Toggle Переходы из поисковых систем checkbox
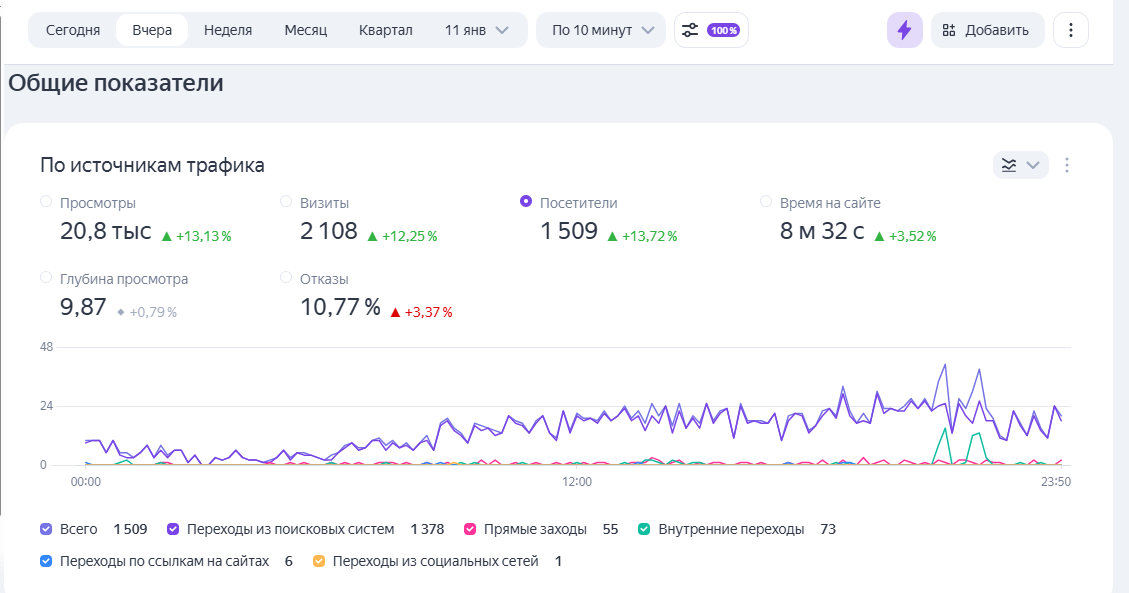1129x593 pixels. point(173,529)
